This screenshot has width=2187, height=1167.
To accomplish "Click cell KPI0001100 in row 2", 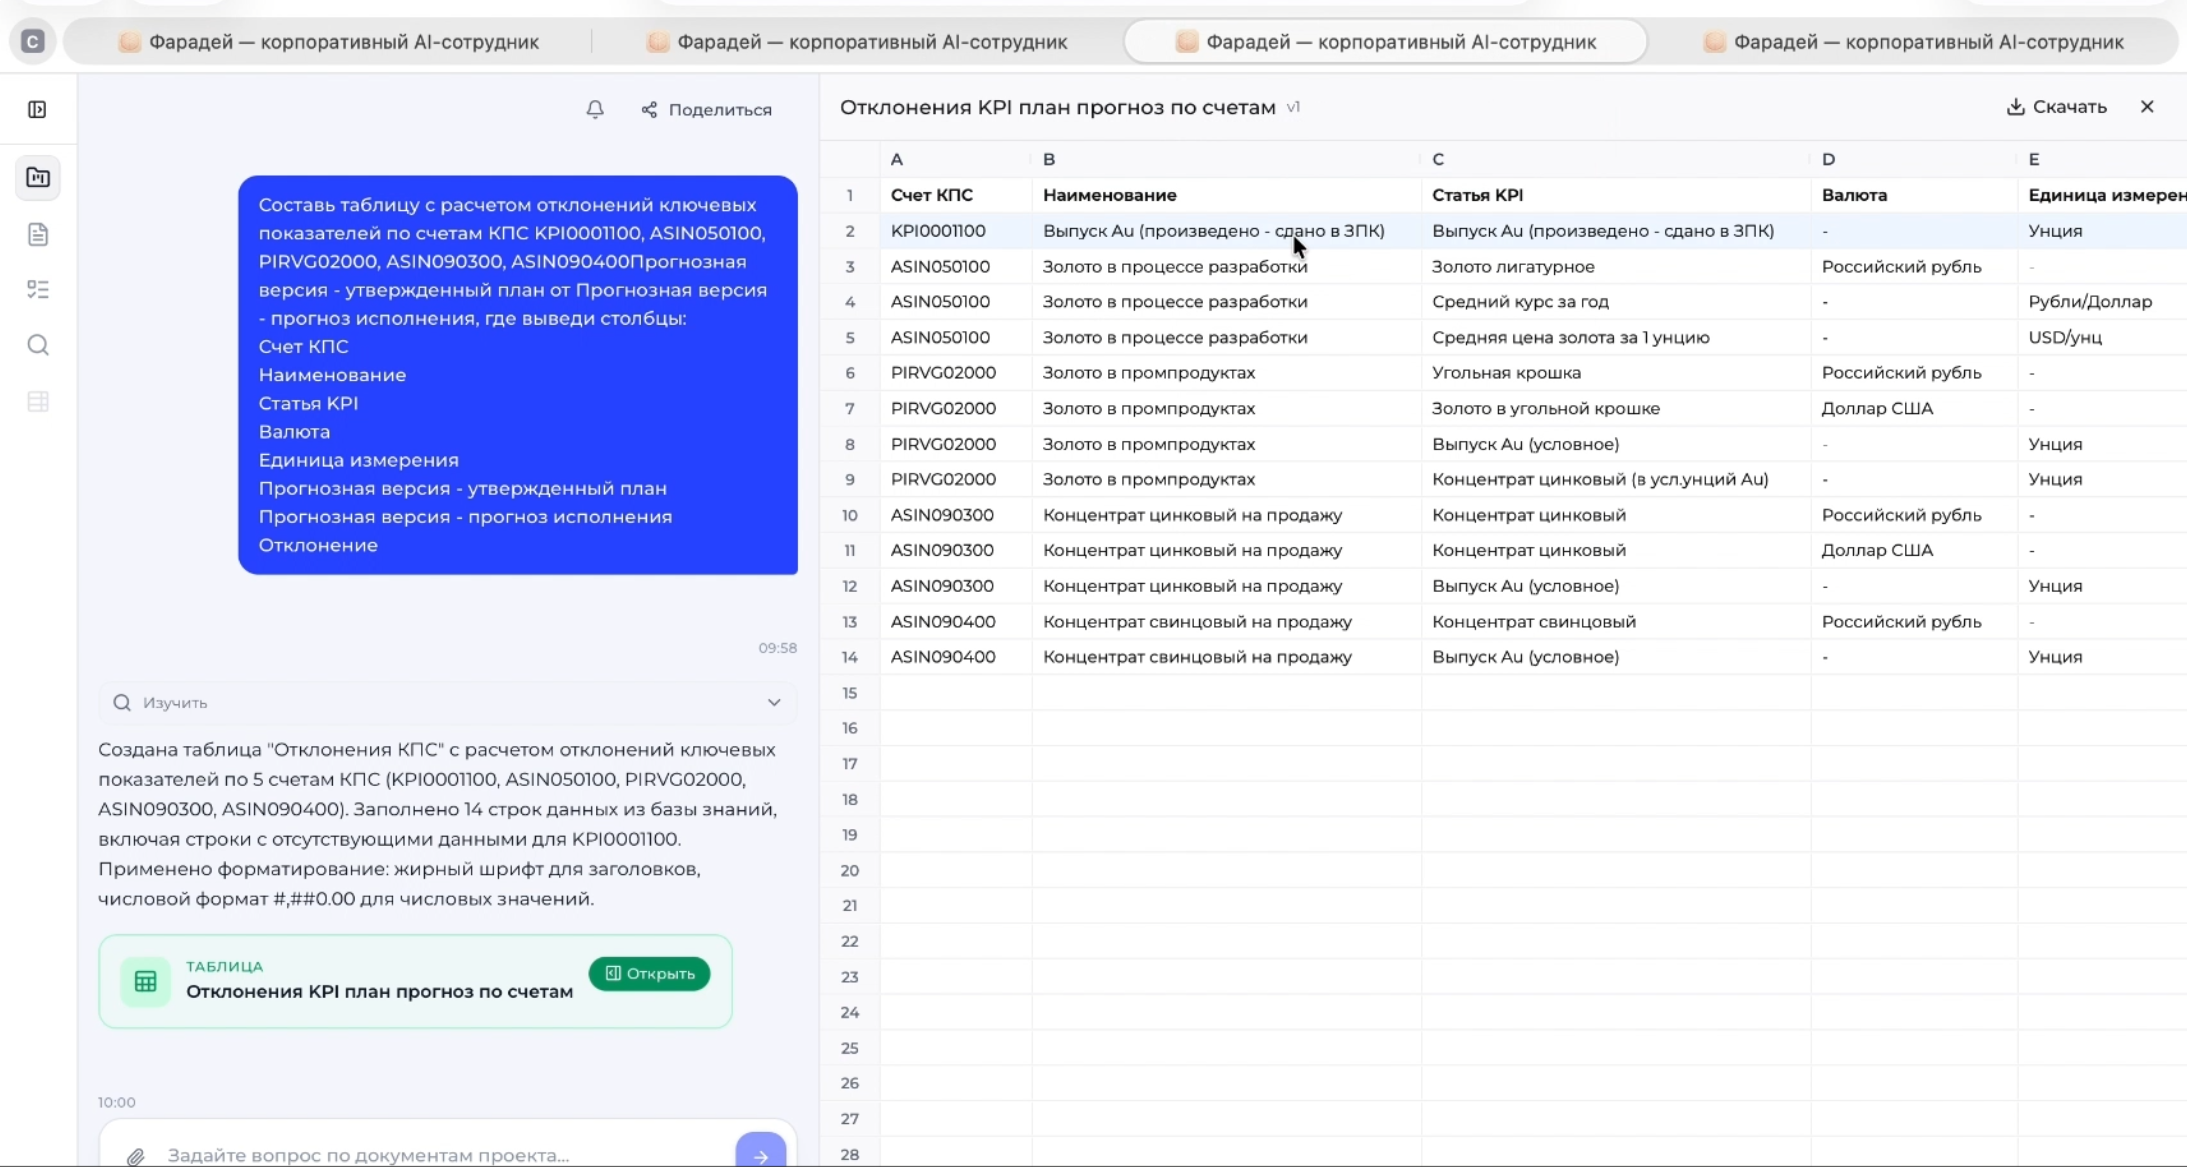I will tap(956, 231).
